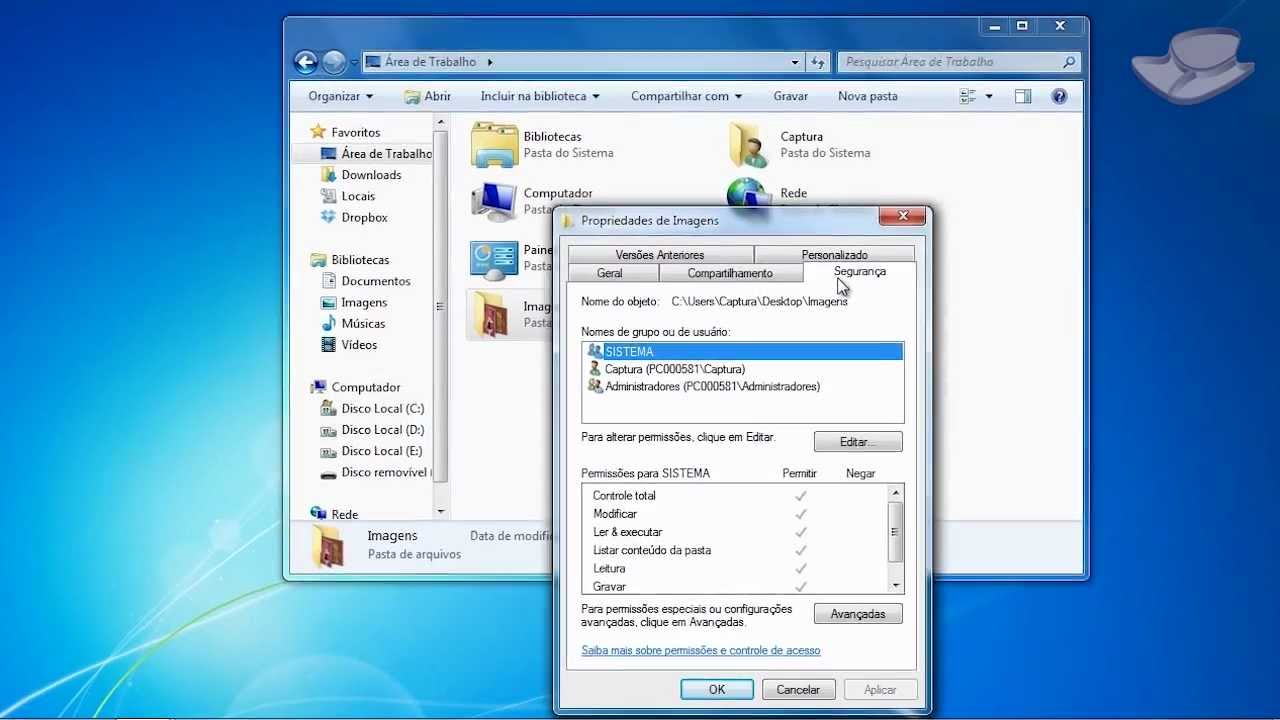The height and width of the screenshot is (720, 1280).
Task: Click the permissions list scroll up arrow
Action: click(x=896, y=493)
